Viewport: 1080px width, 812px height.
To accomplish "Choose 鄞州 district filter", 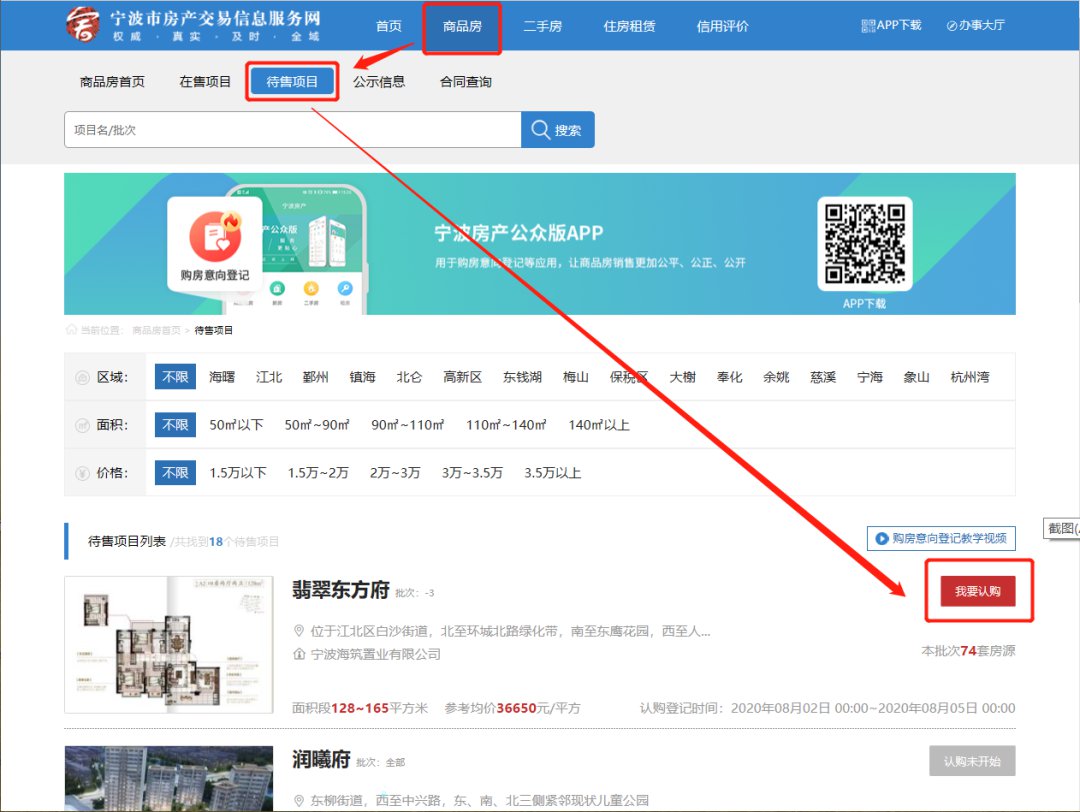I will click(315, 377).
